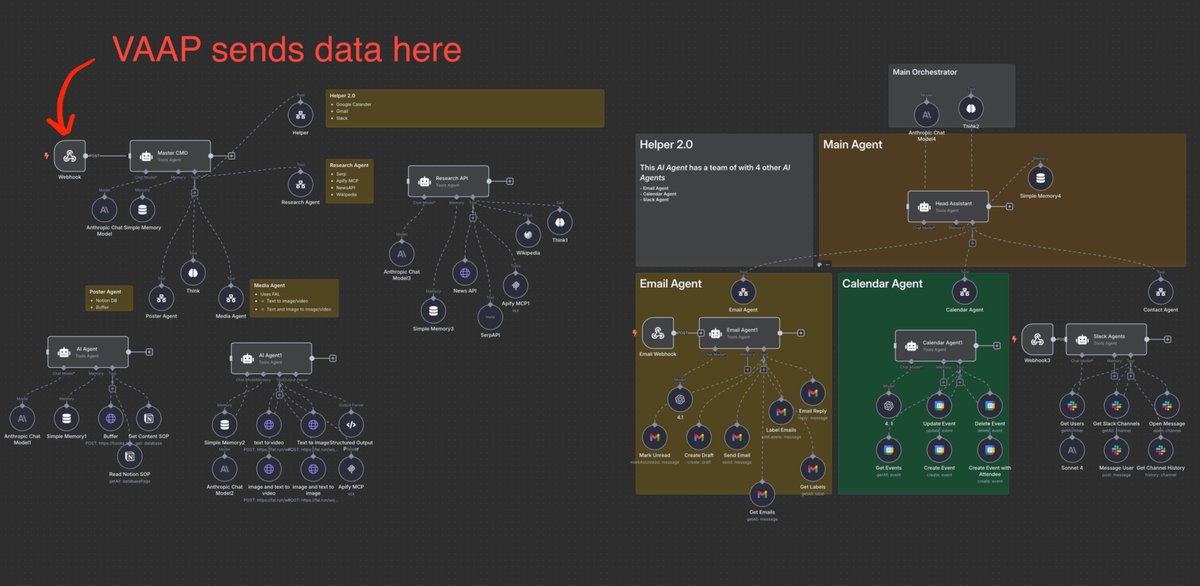Screen dimensions: 1200x586
Task: Open the Email Reply Gmail node
Action: coord(812,393)
